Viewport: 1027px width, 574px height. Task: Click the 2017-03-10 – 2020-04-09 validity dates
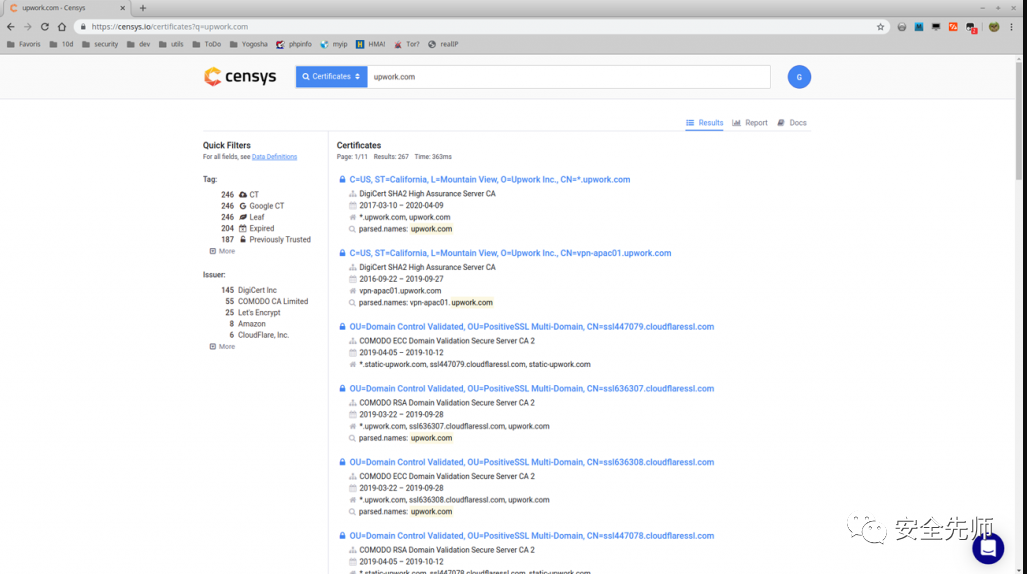tap(401, 205)
